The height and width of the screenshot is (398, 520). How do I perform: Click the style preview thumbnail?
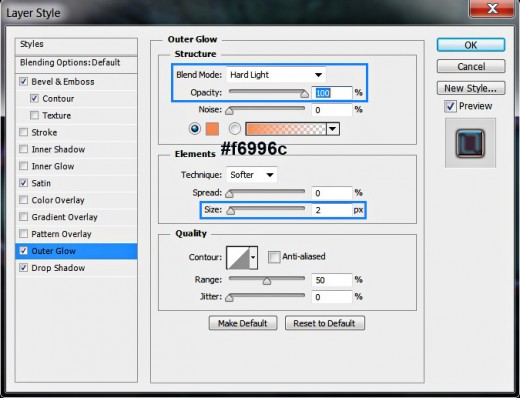point(470,143)
